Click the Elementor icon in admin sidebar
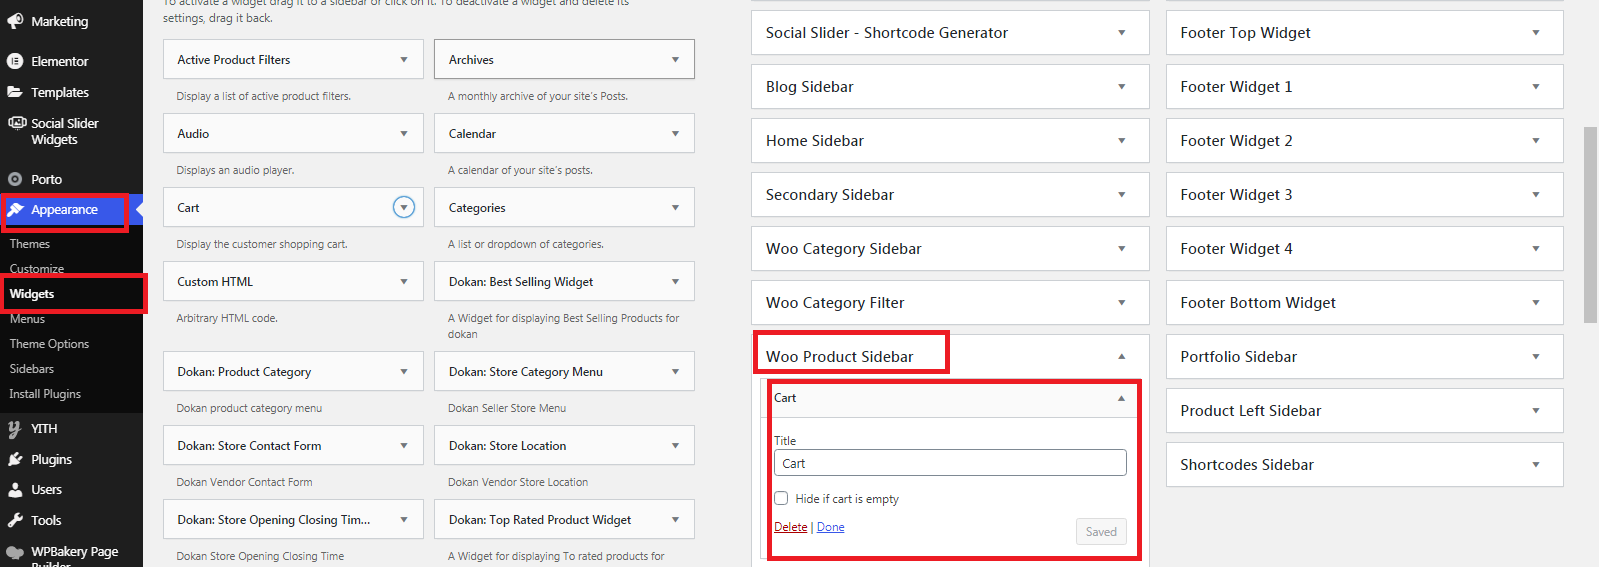1599x567 pixels. (15, 61)
